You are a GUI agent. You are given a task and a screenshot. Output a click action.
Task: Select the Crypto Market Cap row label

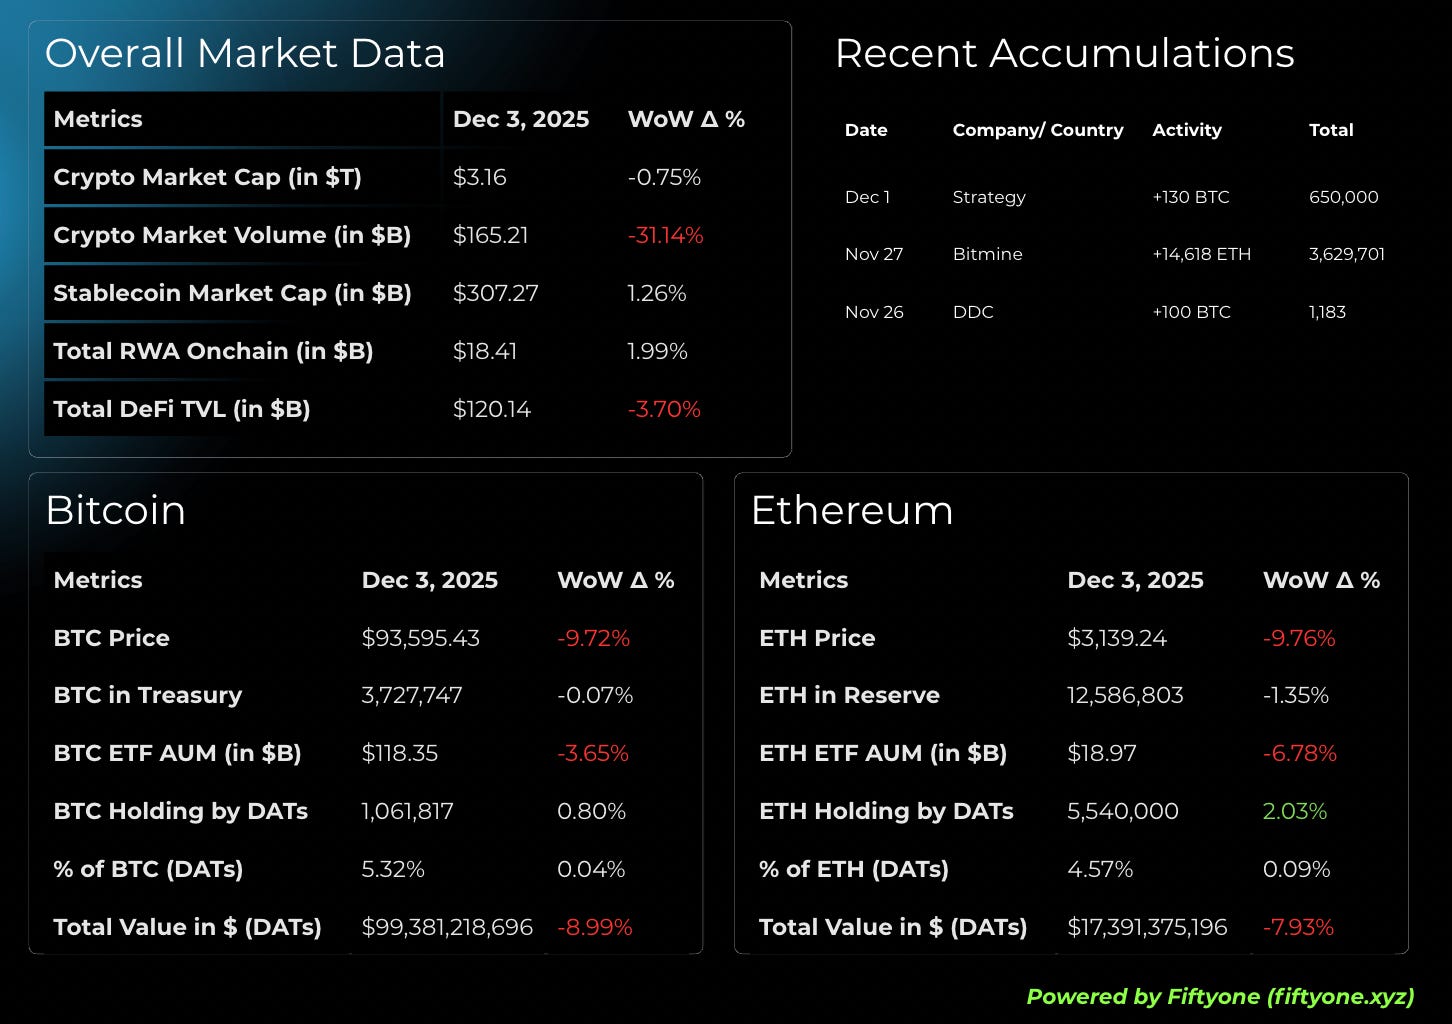click(x=207, y=177)
